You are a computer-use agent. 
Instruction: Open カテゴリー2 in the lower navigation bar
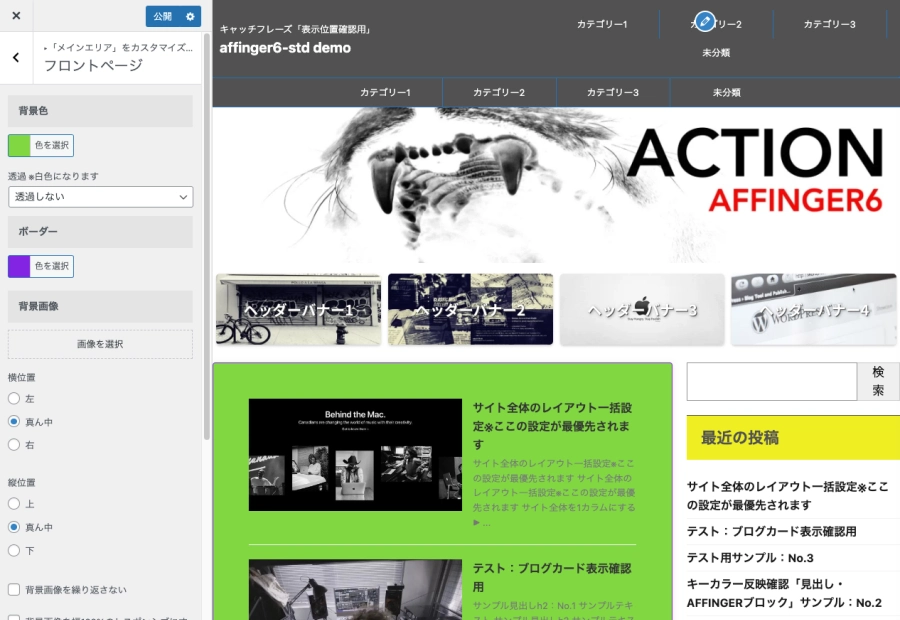(499, 92)
